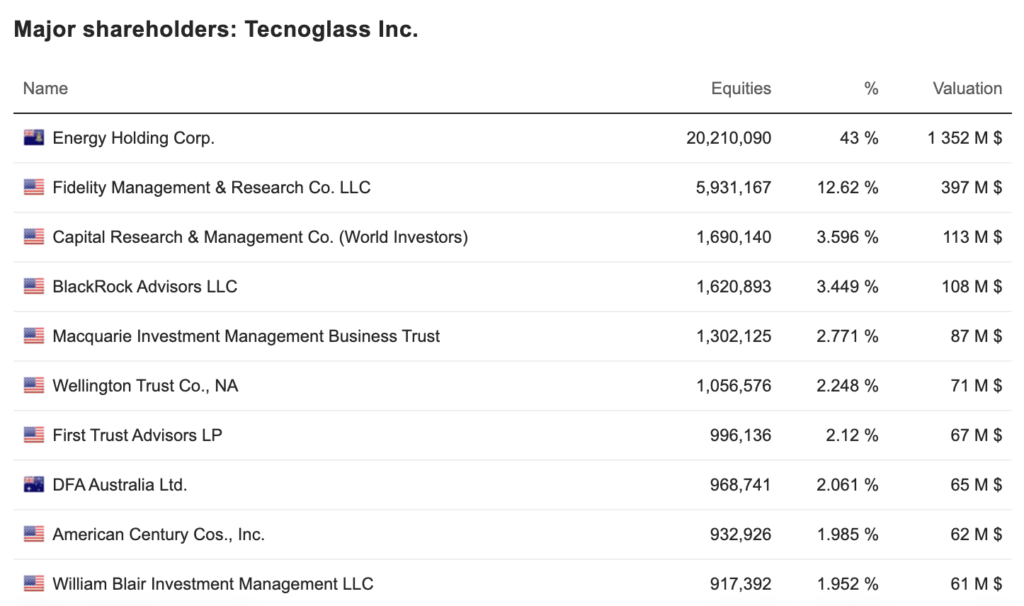Click the US flag beside Fidelity Management
Screen dimensions: 1024x606
point(34,187)
